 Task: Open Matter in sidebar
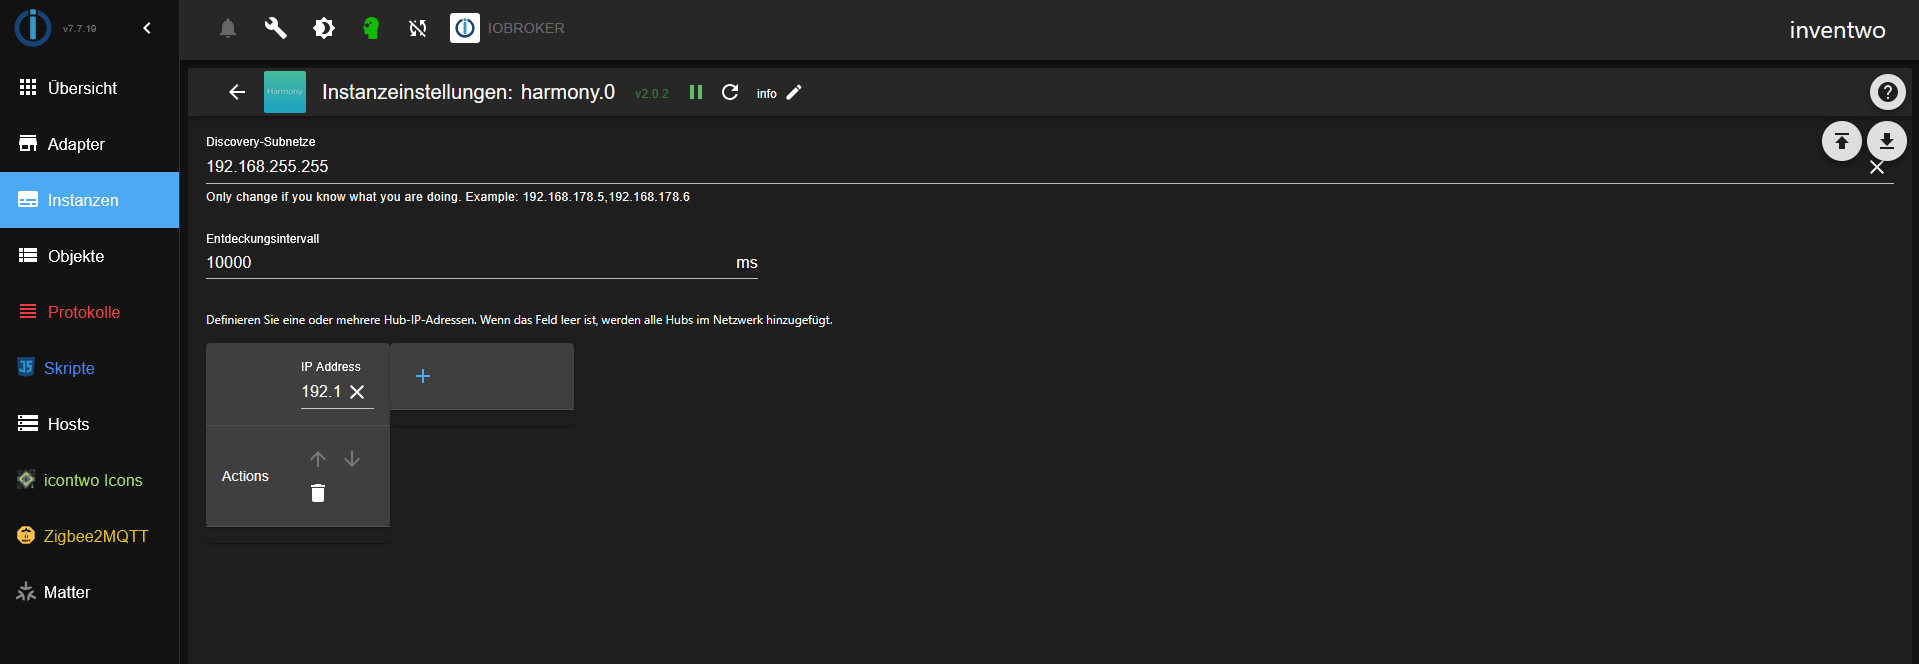coord(90,592)
